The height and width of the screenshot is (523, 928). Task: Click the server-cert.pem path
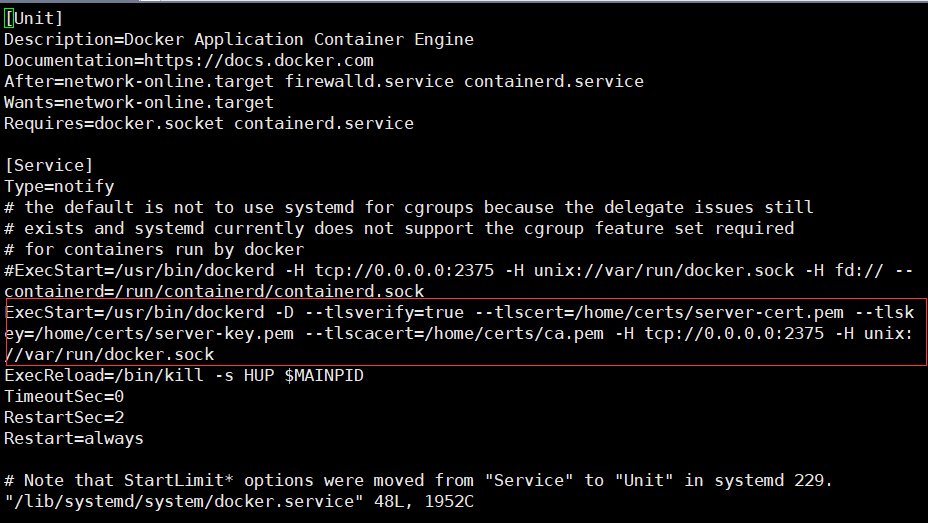pyautogui.click(x=708, y=312)
